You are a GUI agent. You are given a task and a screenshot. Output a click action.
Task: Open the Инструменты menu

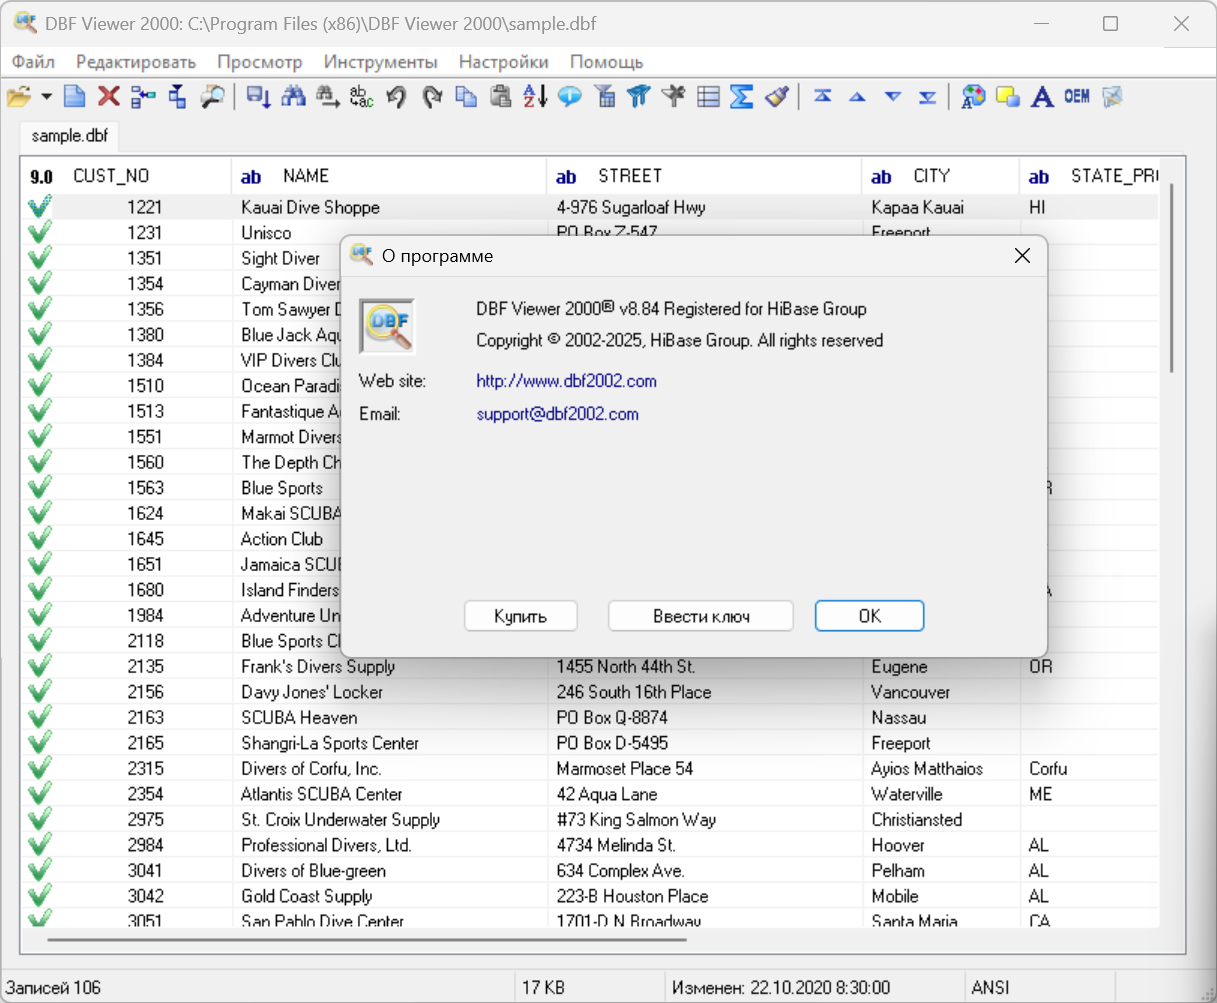(380, 62)
